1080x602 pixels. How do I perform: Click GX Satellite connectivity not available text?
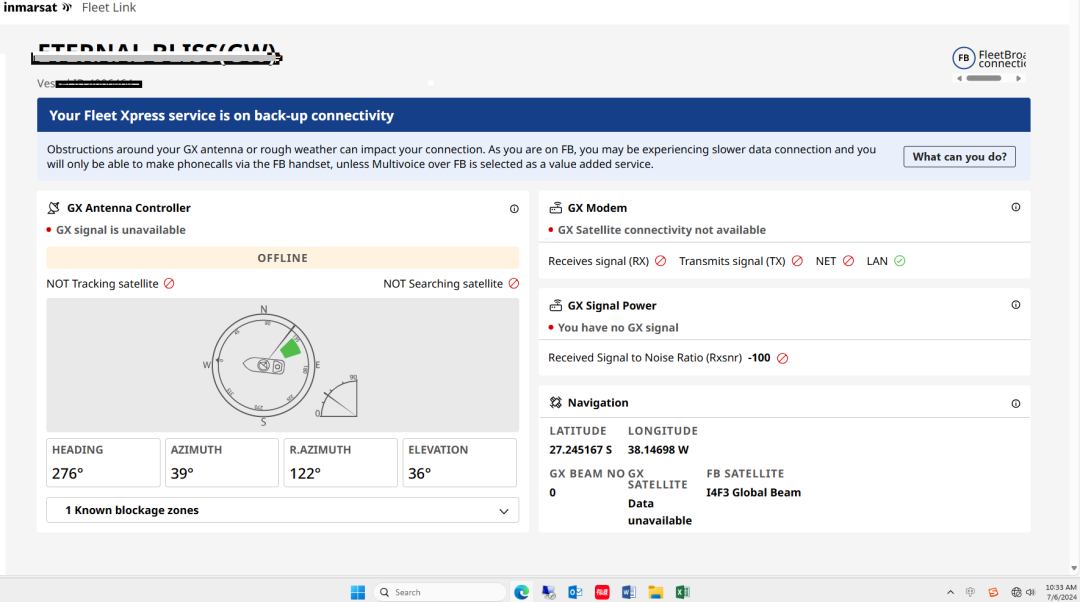click(x=662, y=230)
